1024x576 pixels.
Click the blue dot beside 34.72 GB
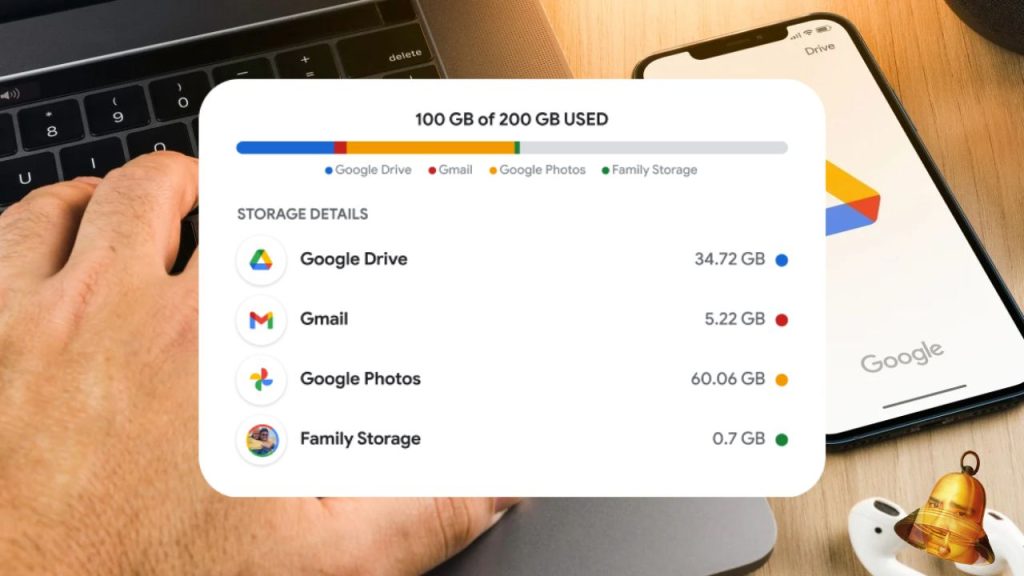pos(781,260)
